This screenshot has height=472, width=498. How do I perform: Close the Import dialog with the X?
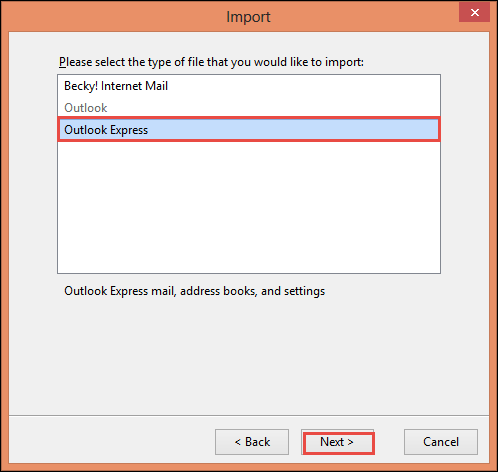[474, 13]
